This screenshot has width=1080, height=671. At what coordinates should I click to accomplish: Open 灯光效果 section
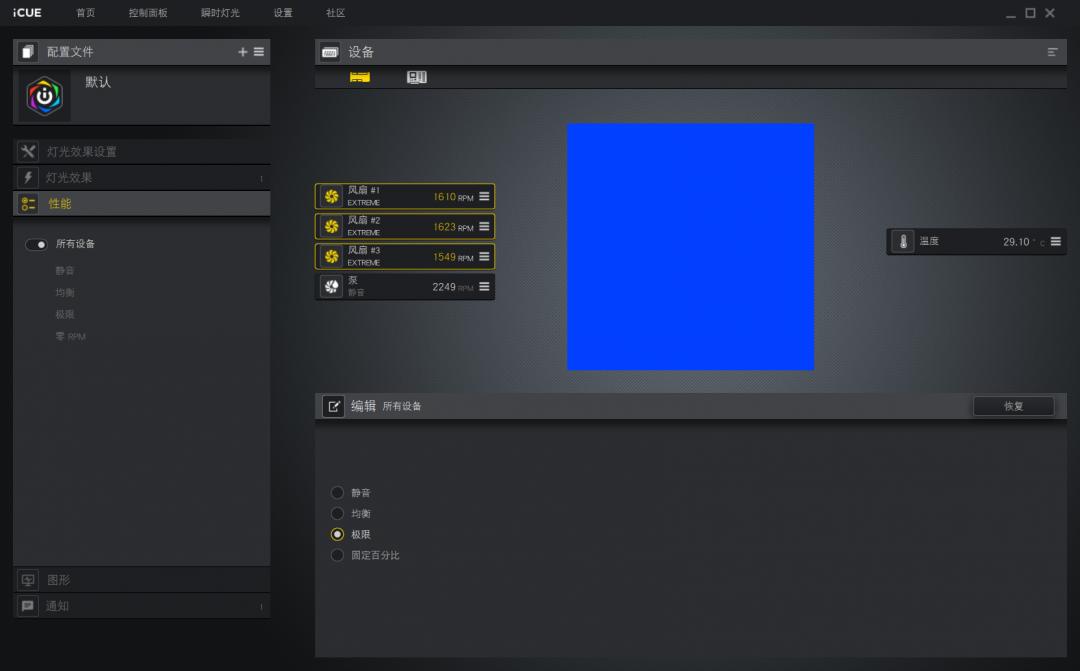click(141, 178)
